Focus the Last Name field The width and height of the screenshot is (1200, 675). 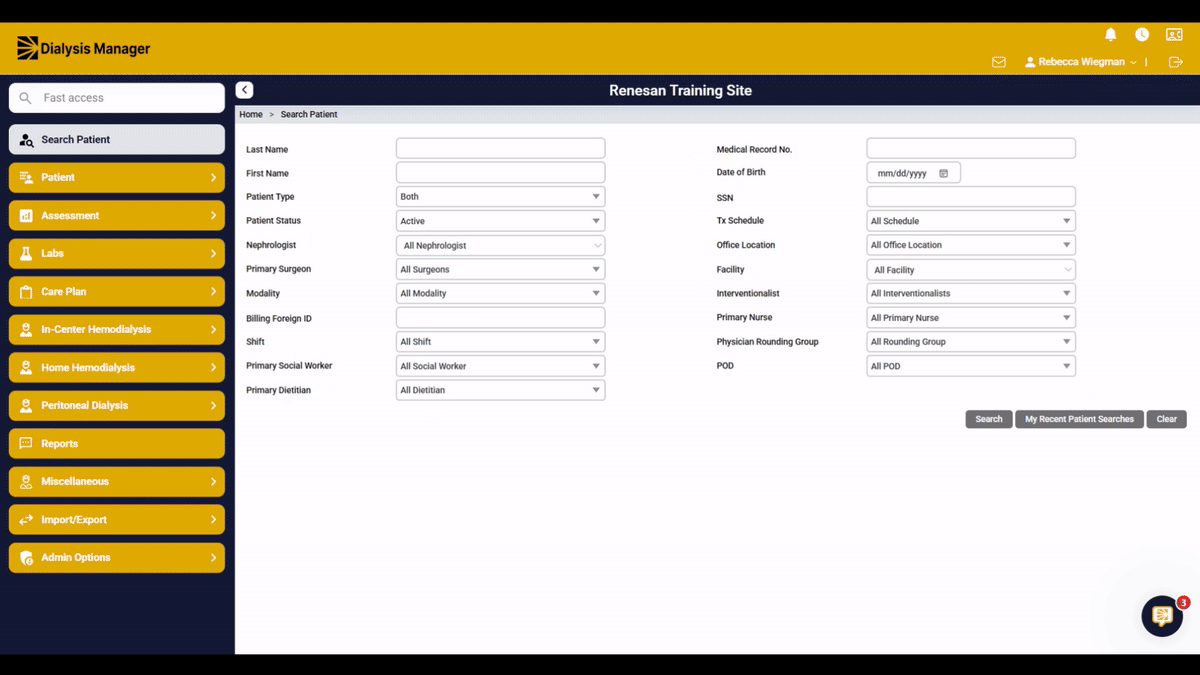500,149
